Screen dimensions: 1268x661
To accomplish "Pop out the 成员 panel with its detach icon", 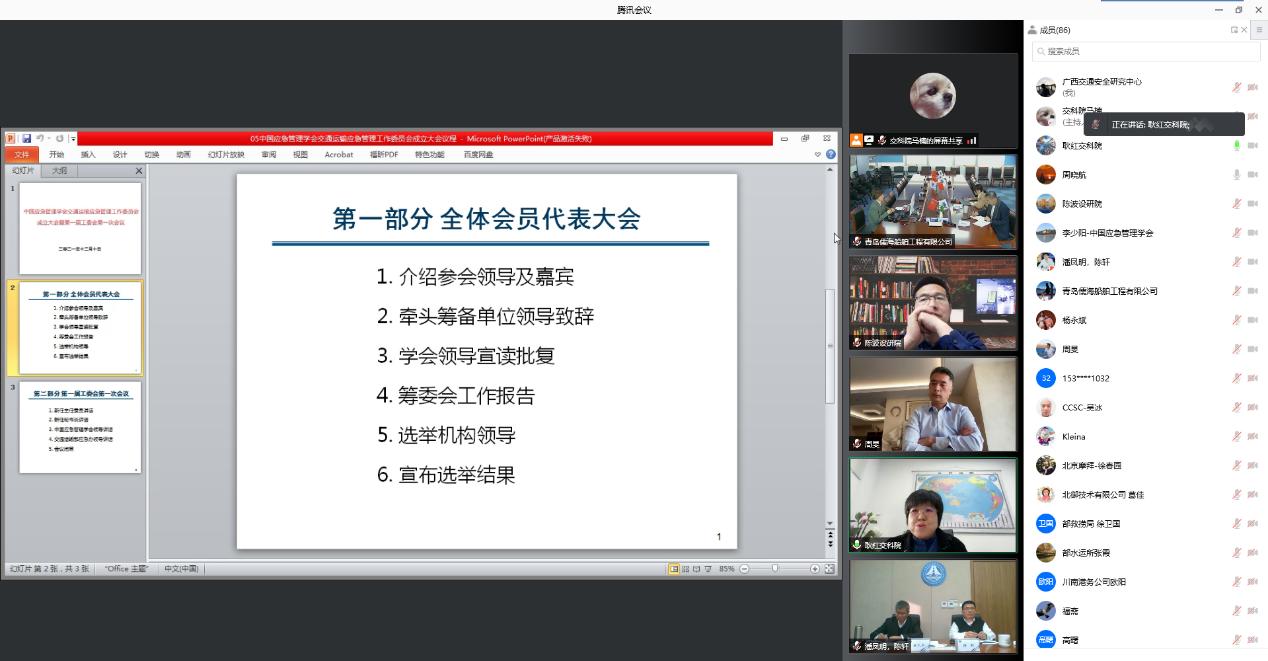I will (1233, 29).
